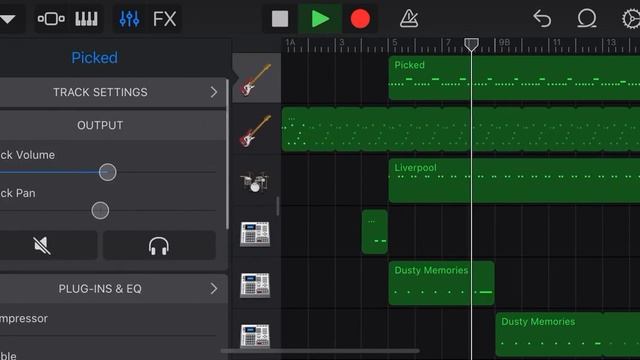The height and width of the screenshot is (360, 640).
Task: Start recording with the red Record button
Action: pos(360,19)
